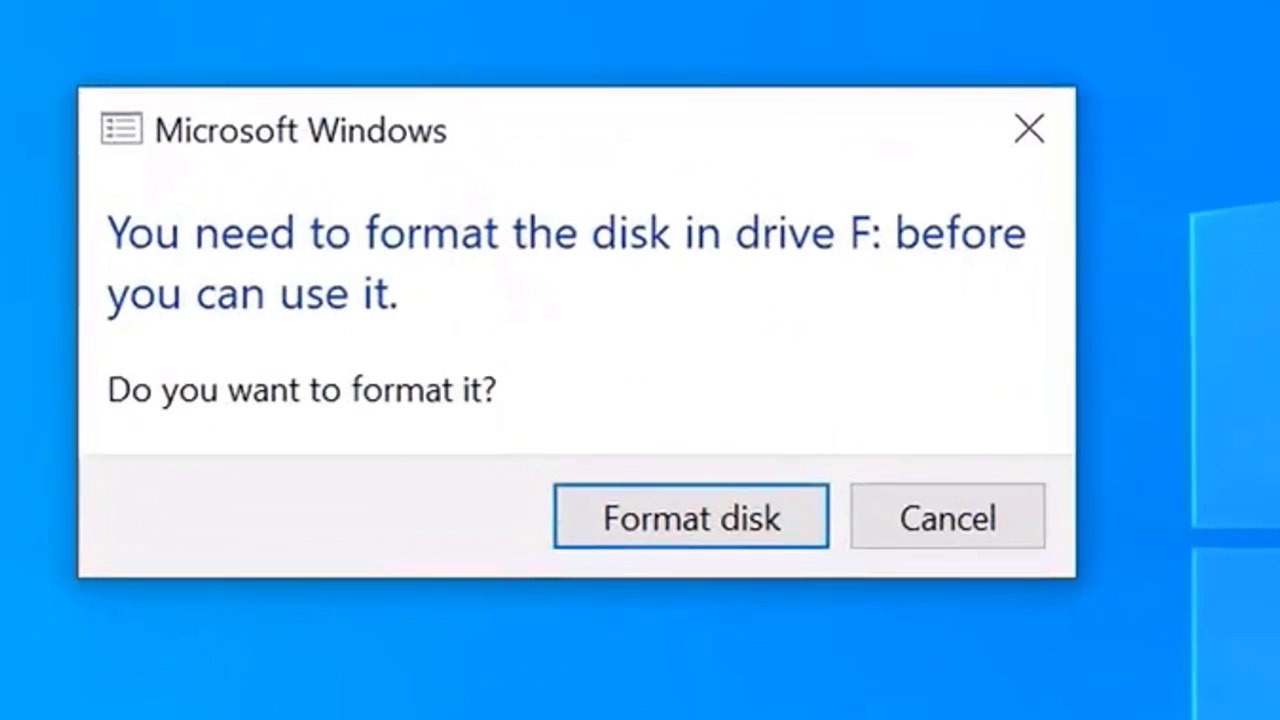Screen dimensions: 1280x720
Task: Click gray footer area left of Format disk
Action: 315,516
